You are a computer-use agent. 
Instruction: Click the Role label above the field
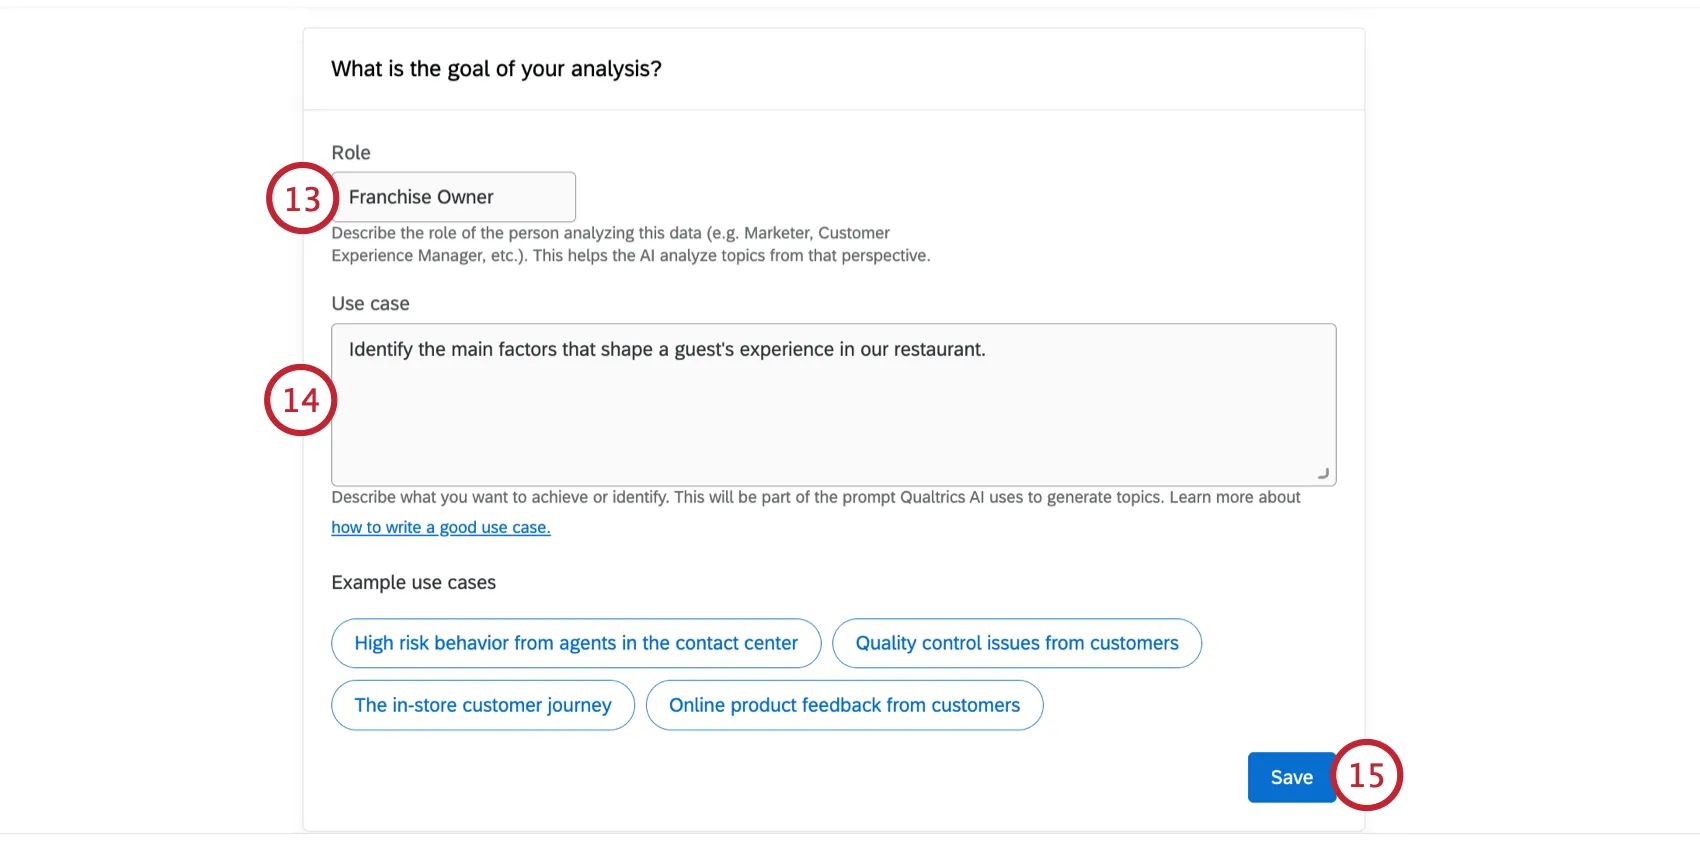[x=351, y=152]
